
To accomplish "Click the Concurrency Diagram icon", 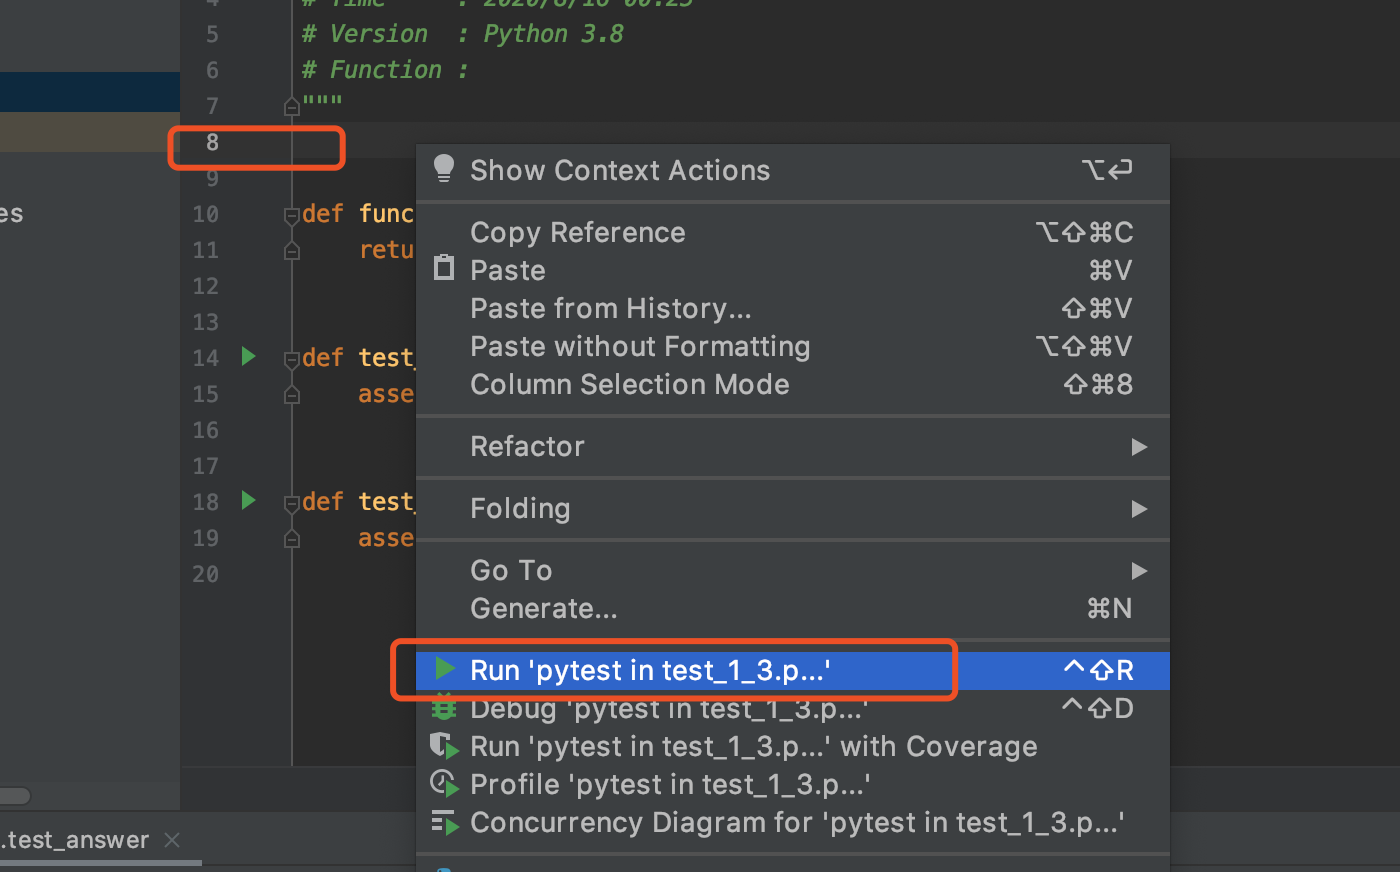I will [444, 823].
